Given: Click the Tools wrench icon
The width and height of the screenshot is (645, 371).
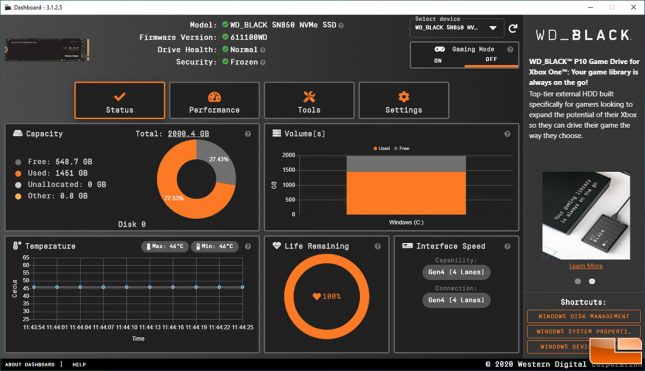Looking at the screenshot, I should [309, 97].
